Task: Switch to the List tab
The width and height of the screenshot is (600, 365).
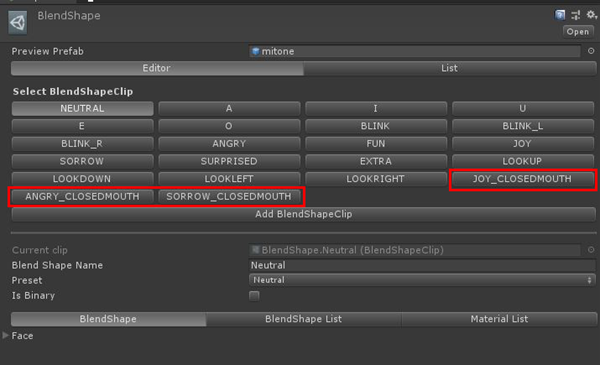Action: pyautogui.click(x=450, y=68)
